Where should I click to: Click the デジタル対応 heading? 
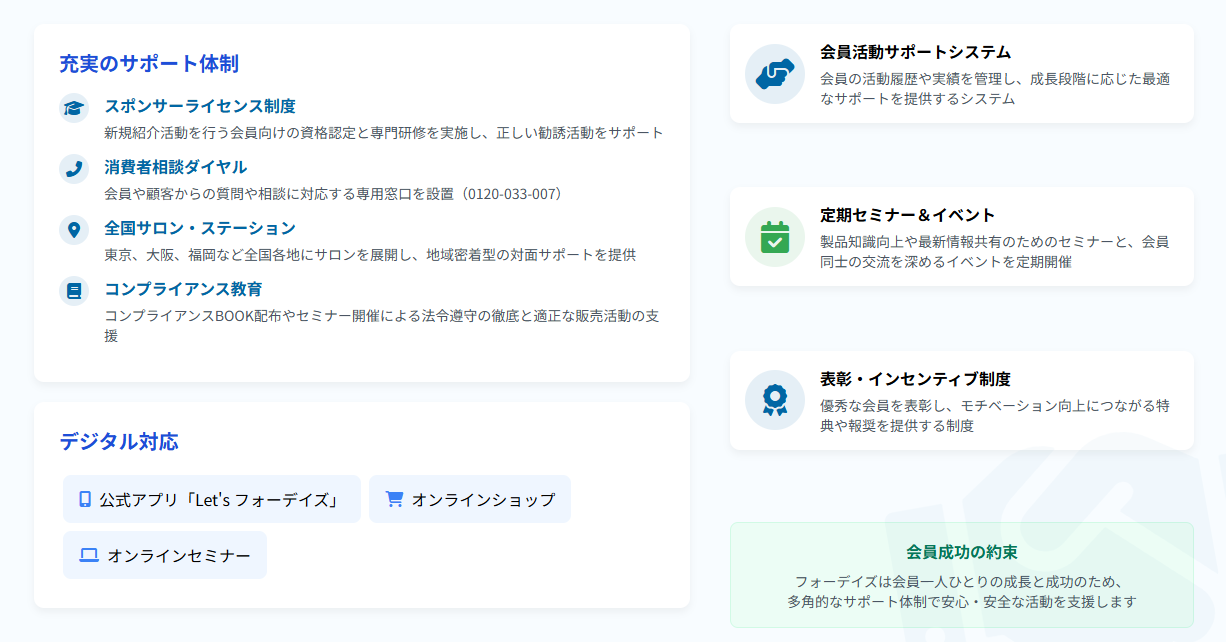119,441
